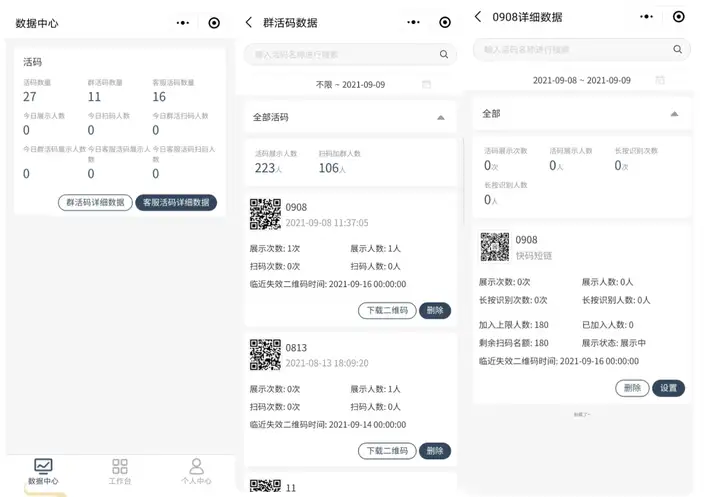
Task: Switch to 个人中心 bottom tab
Action: (x=196, y=472)
